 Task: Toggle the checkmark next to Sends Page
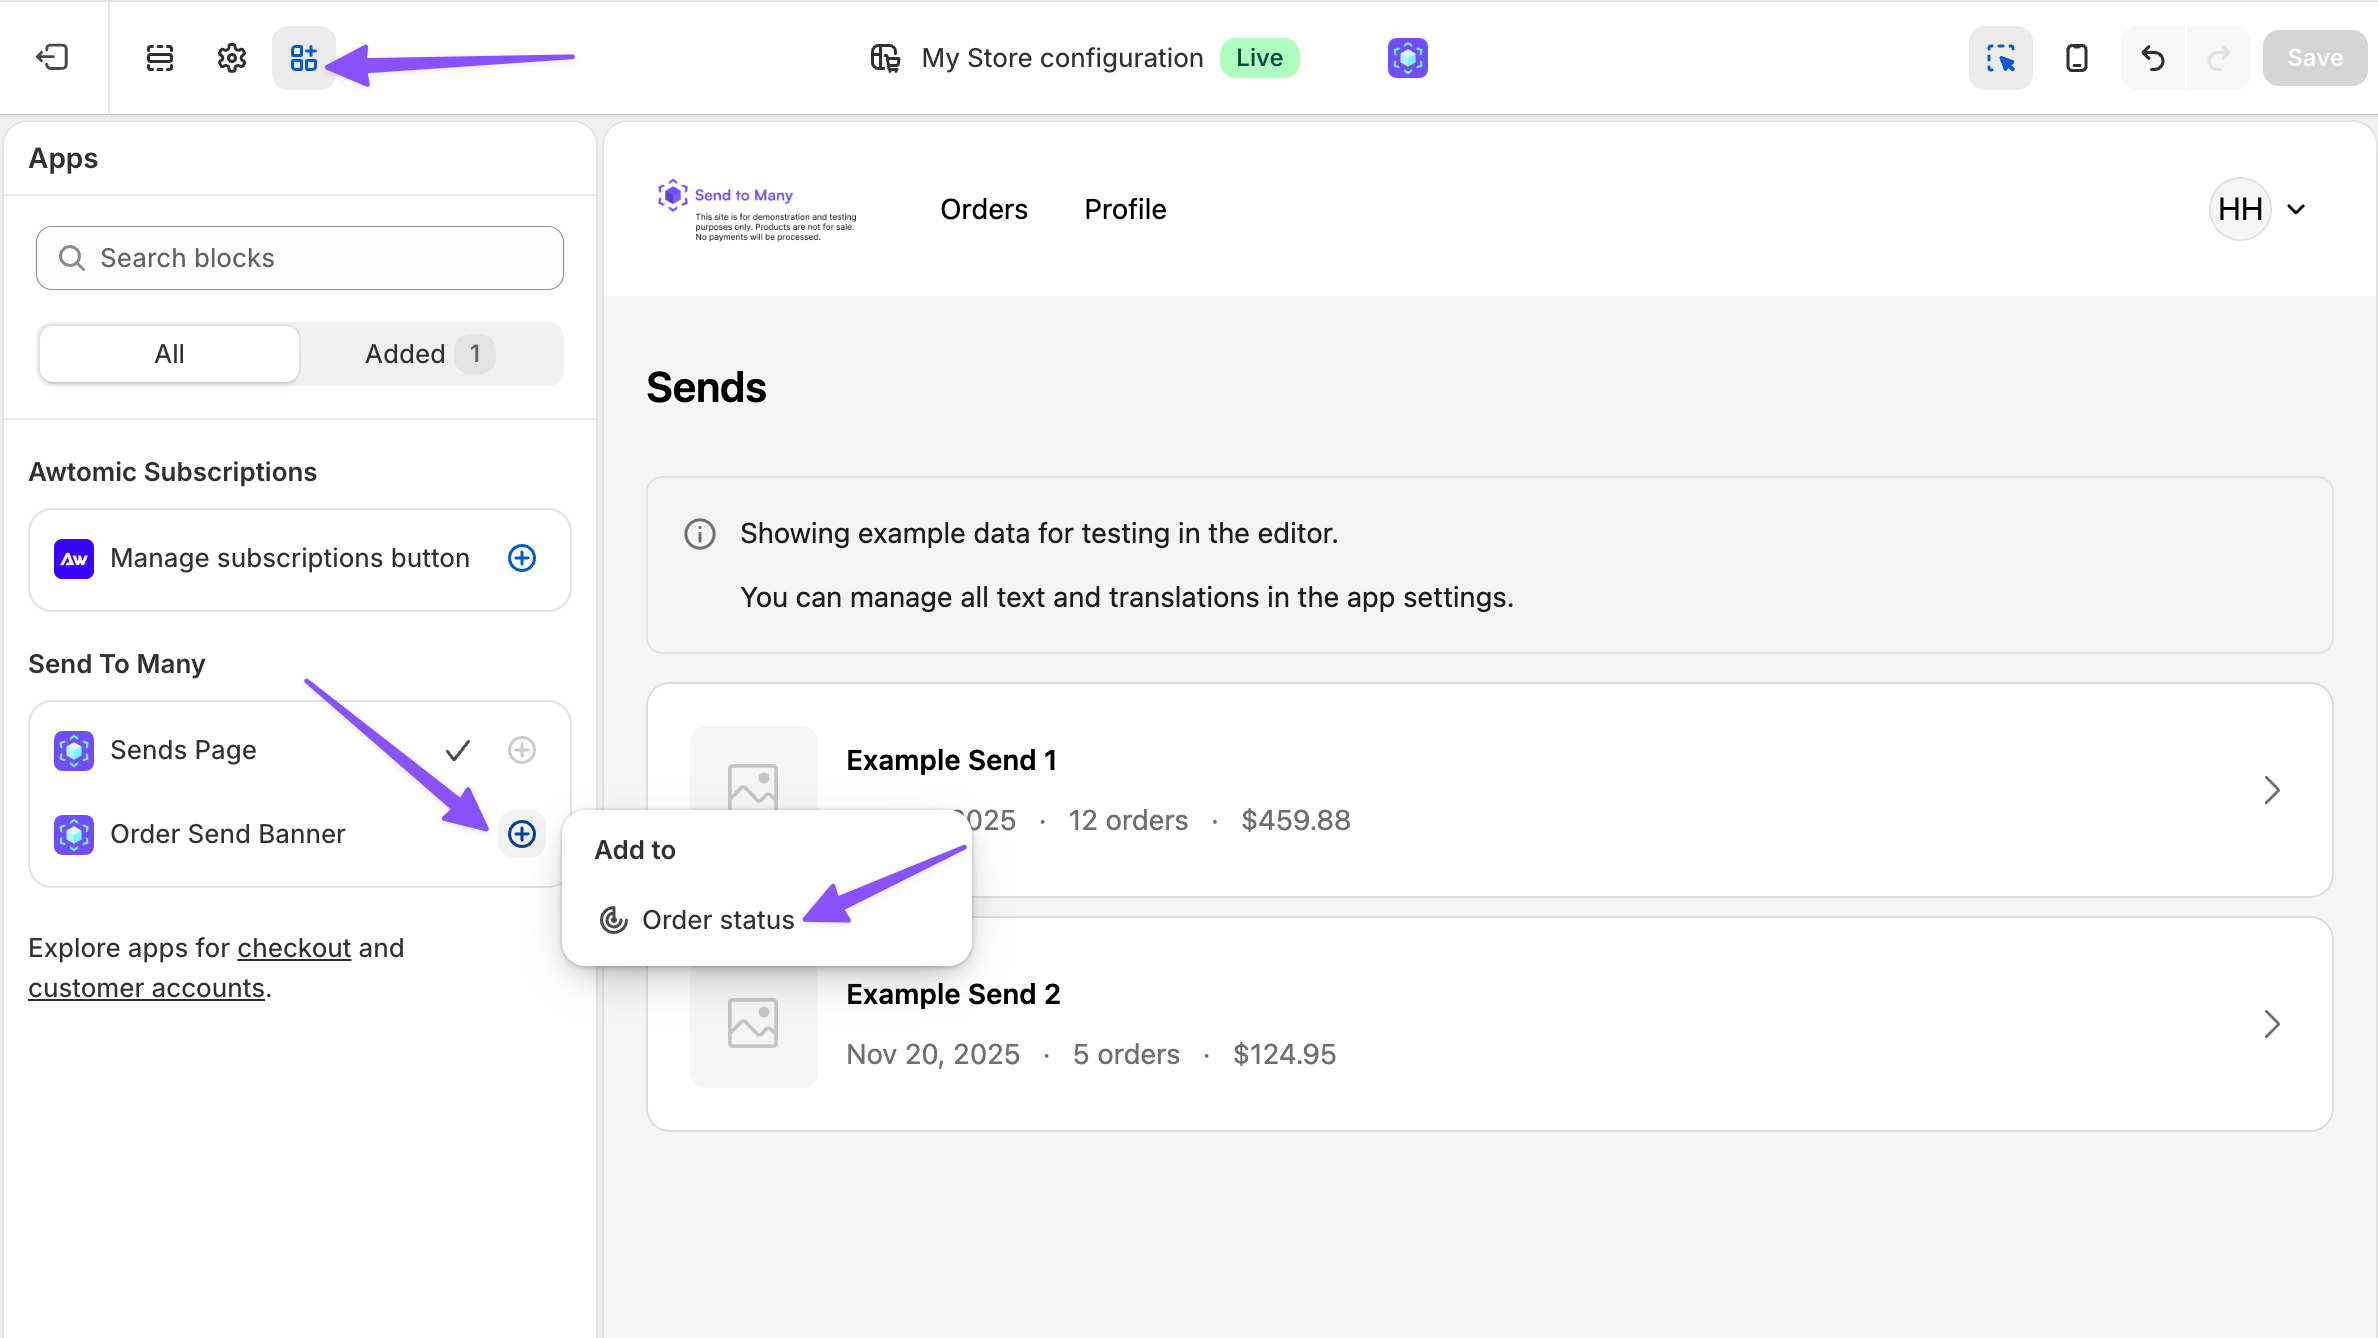tap(458, 749)
